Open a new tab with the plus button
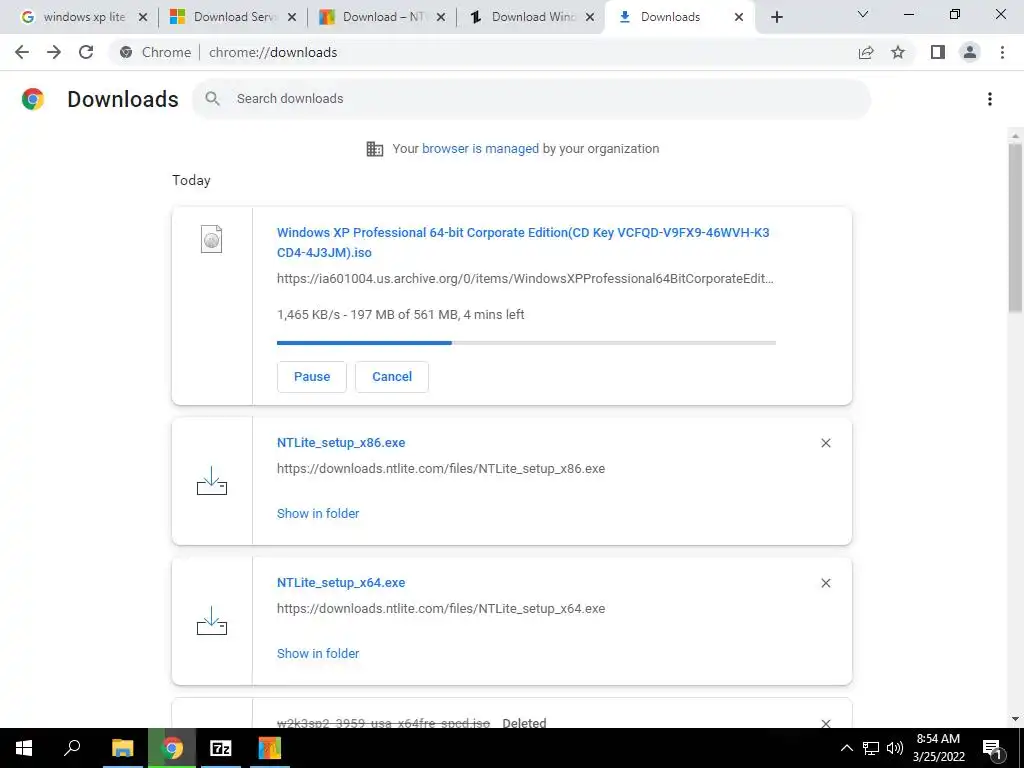This screenshot has height=768, width=1024. pos(776,17)
